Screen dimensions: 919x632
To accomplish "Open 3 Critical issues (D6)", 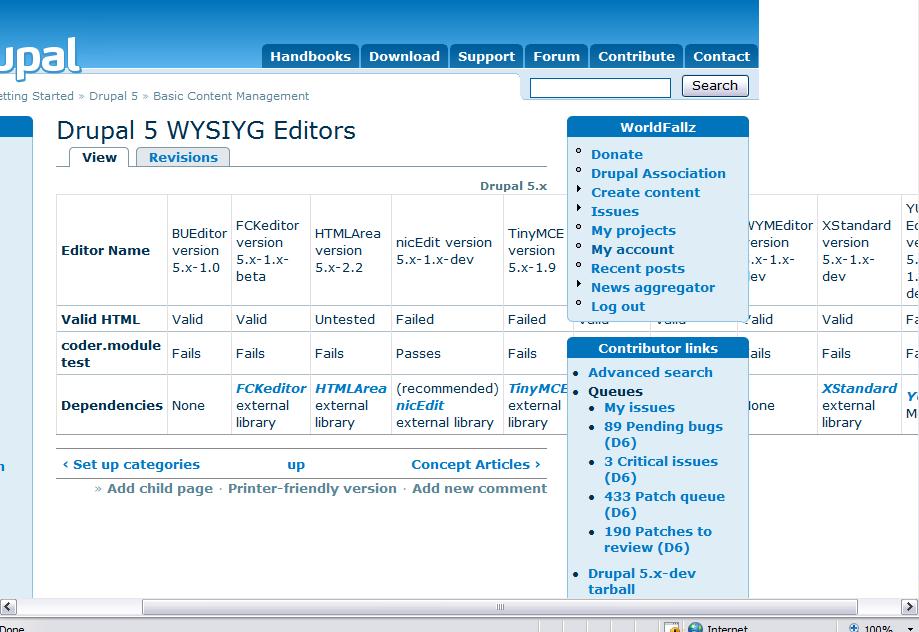I will point(661,469).
